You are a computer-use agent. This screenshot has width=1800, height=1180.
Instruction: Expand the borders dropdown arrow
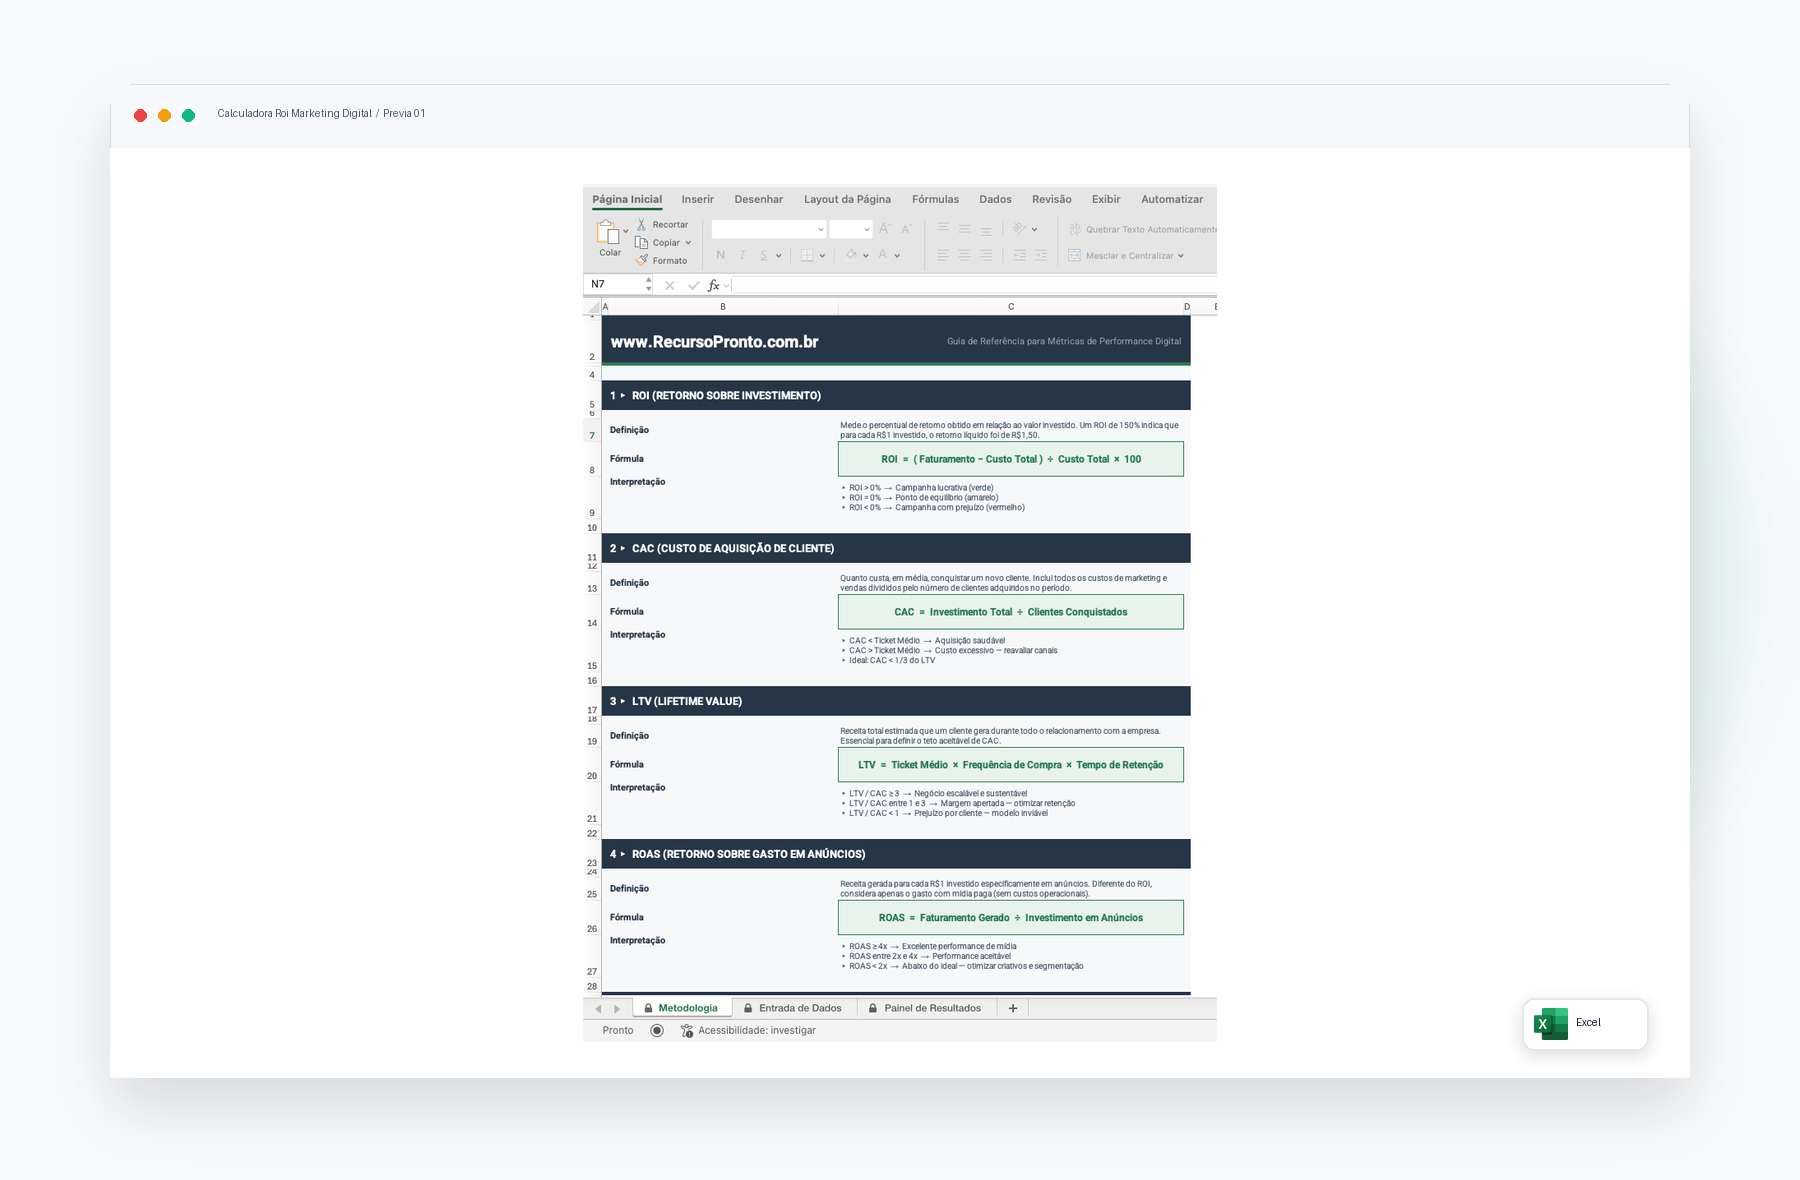pos(822,255)
